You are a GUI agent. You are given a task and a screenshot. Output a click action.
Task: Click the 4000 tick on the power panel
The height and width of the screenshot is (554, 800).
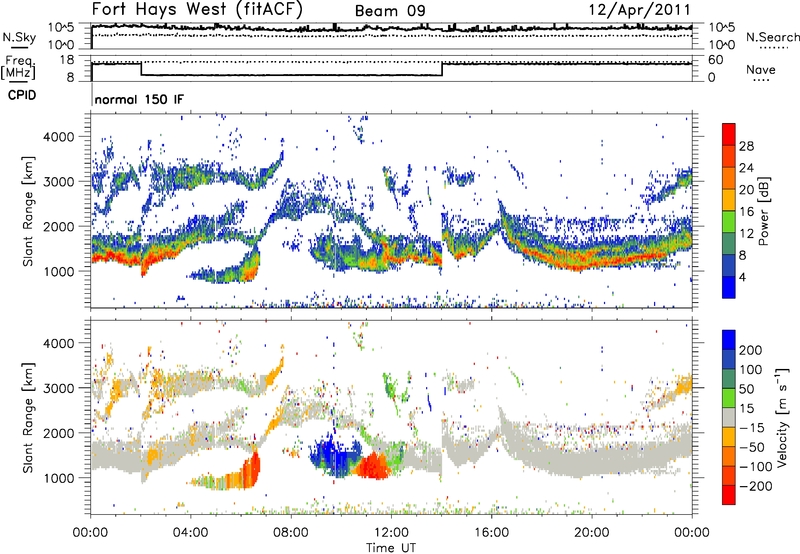pos(58,137)
